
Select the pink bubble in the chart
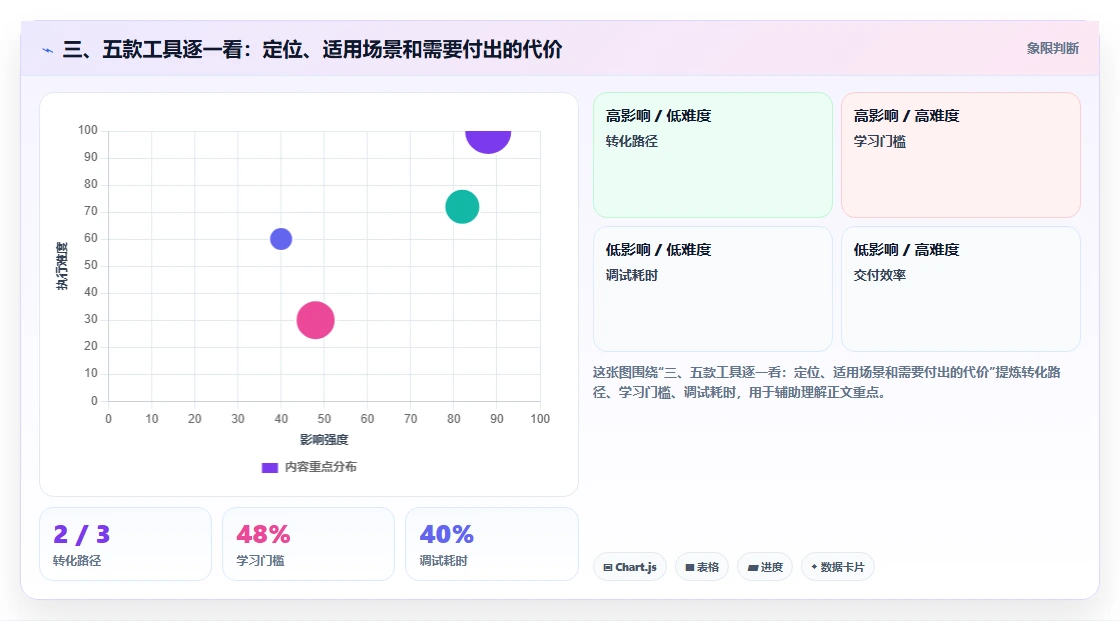(x=316, y=319)
